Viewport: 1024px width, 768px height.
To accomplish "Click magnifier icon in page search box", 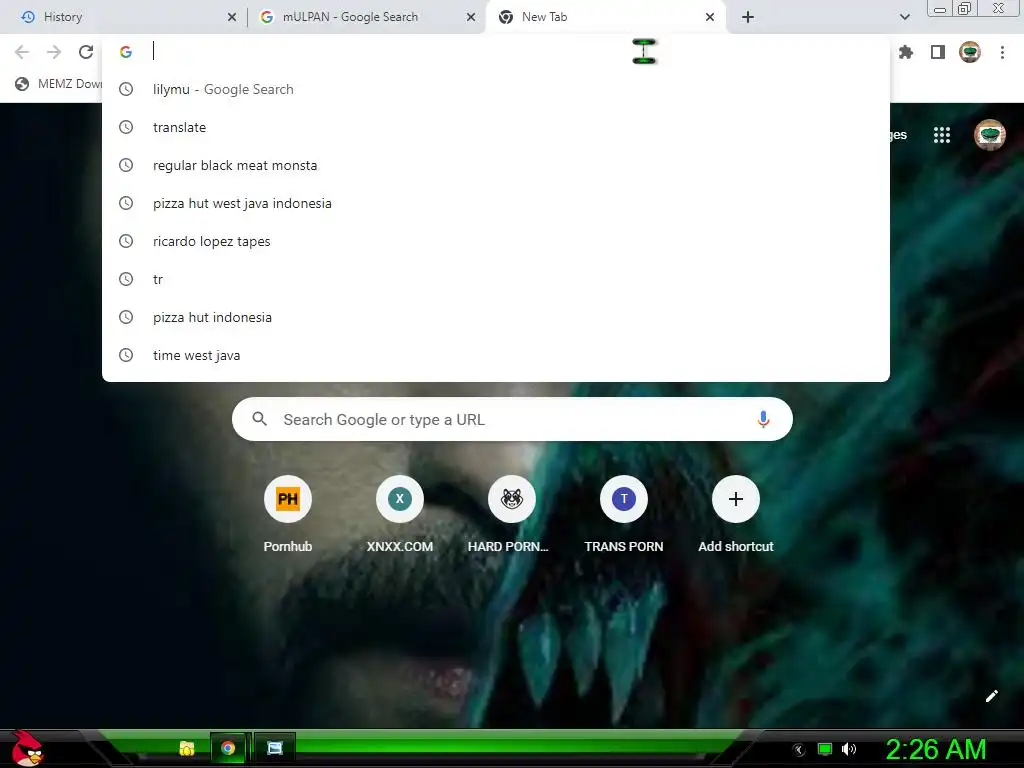I will [x=259, y=419].
